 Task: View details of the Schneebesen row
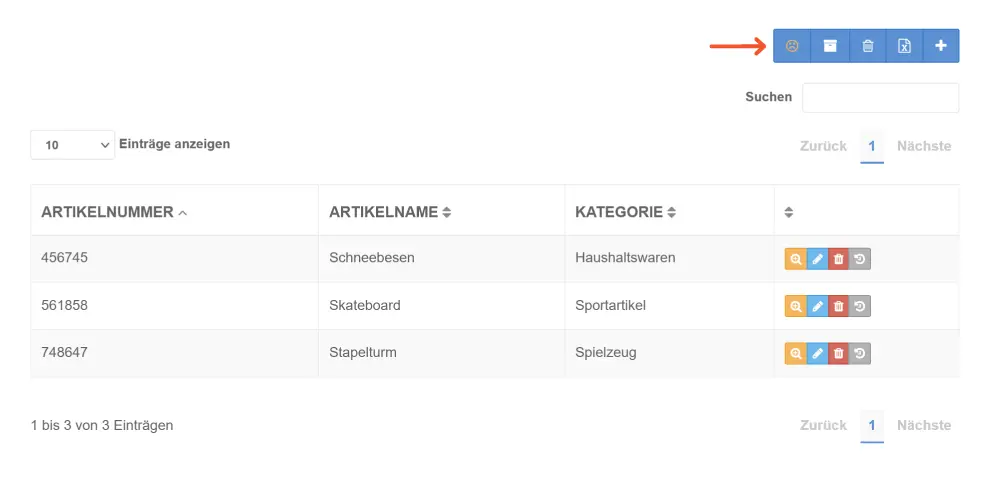(795, 258)
